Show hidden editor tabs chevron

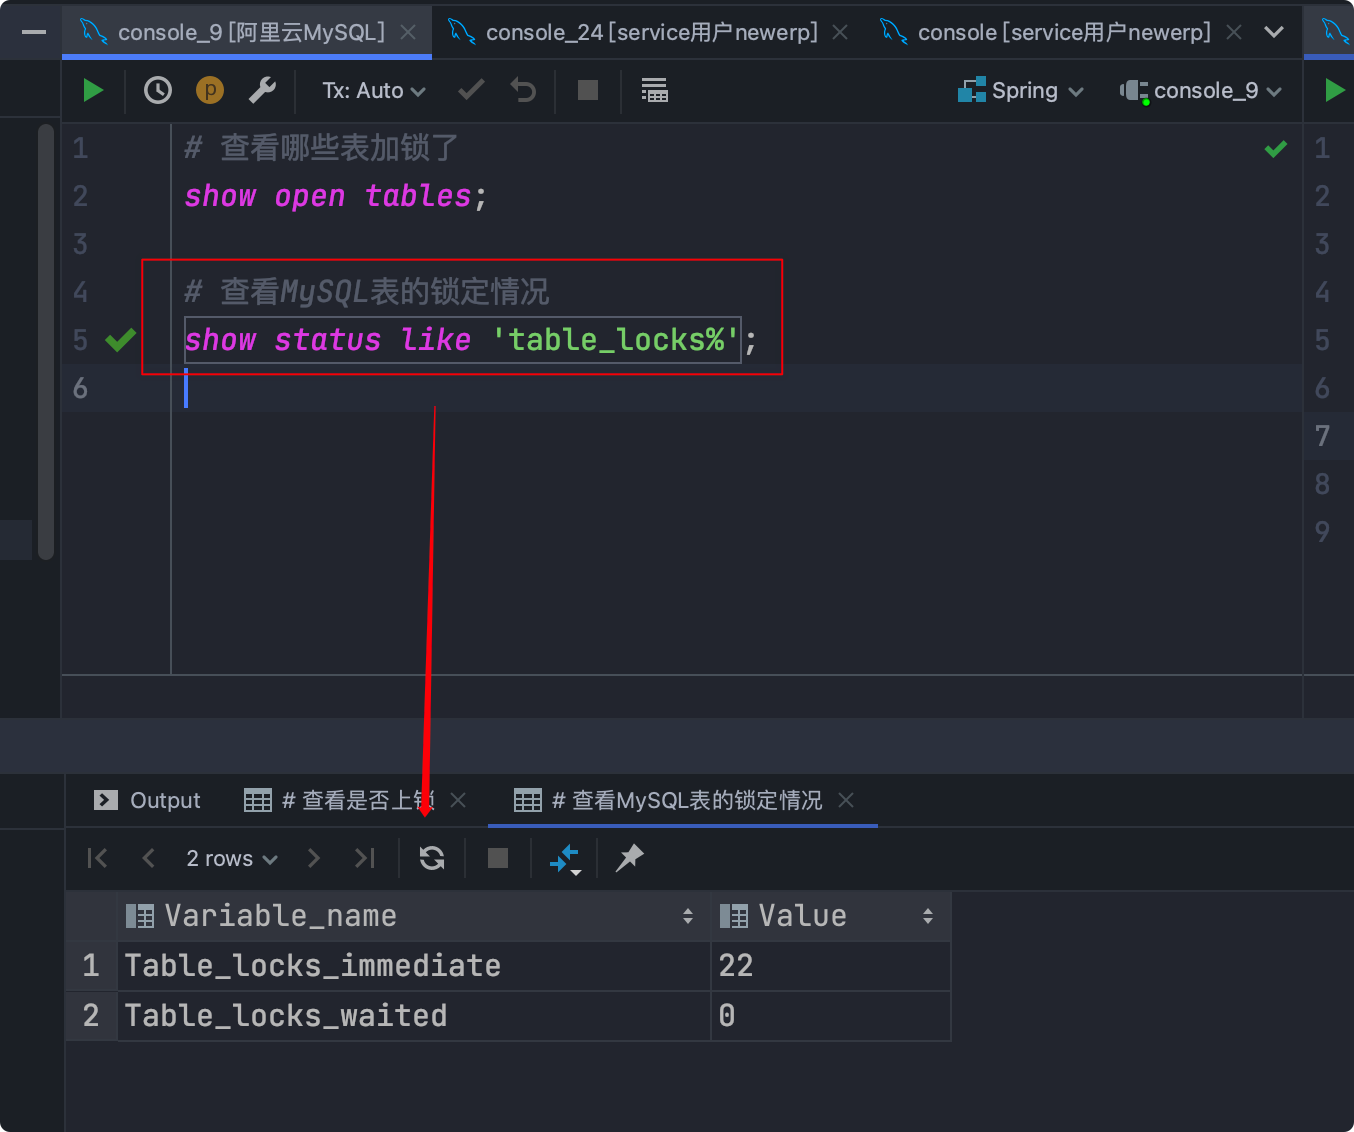point(1274,32)
